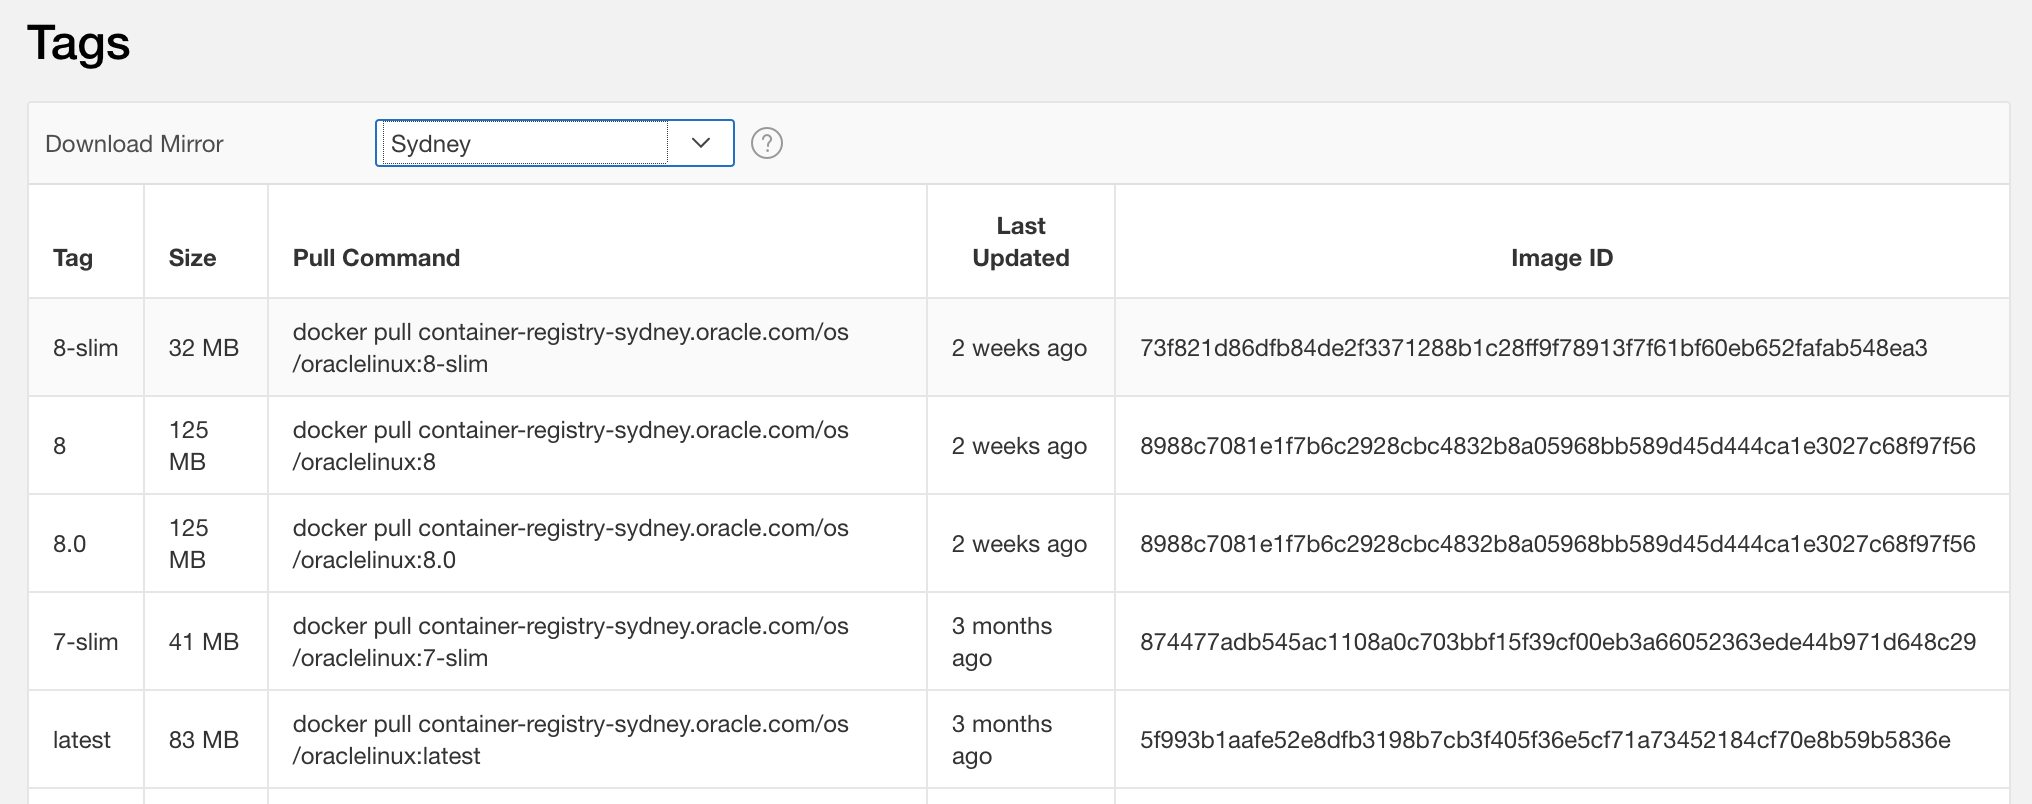Select the latest tag cell
2032x804 pixels.
[82, 740]
